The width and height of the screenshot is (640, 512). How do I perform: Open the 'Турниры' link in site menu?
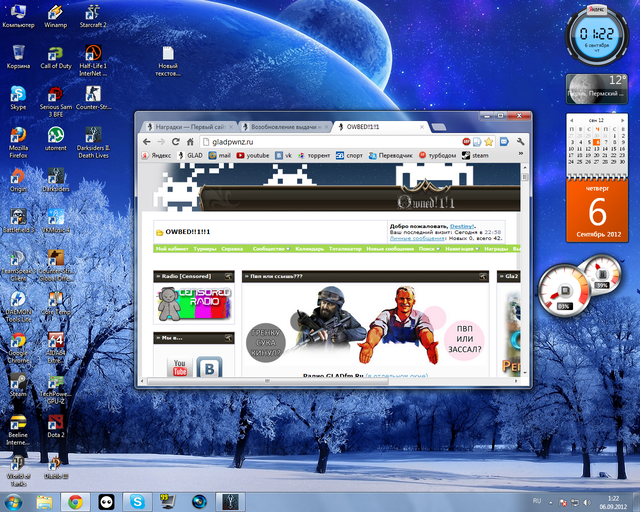[204, 248]
